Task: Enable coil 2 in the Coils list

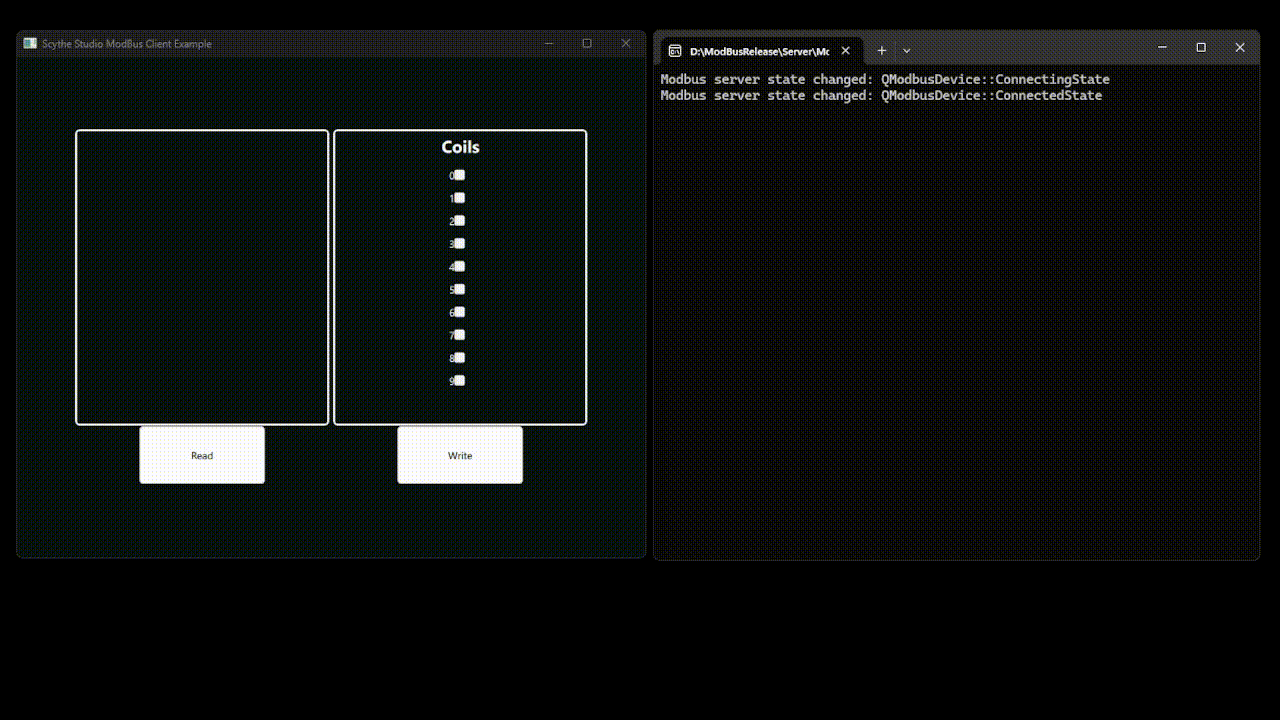Action: click(459, 220)
